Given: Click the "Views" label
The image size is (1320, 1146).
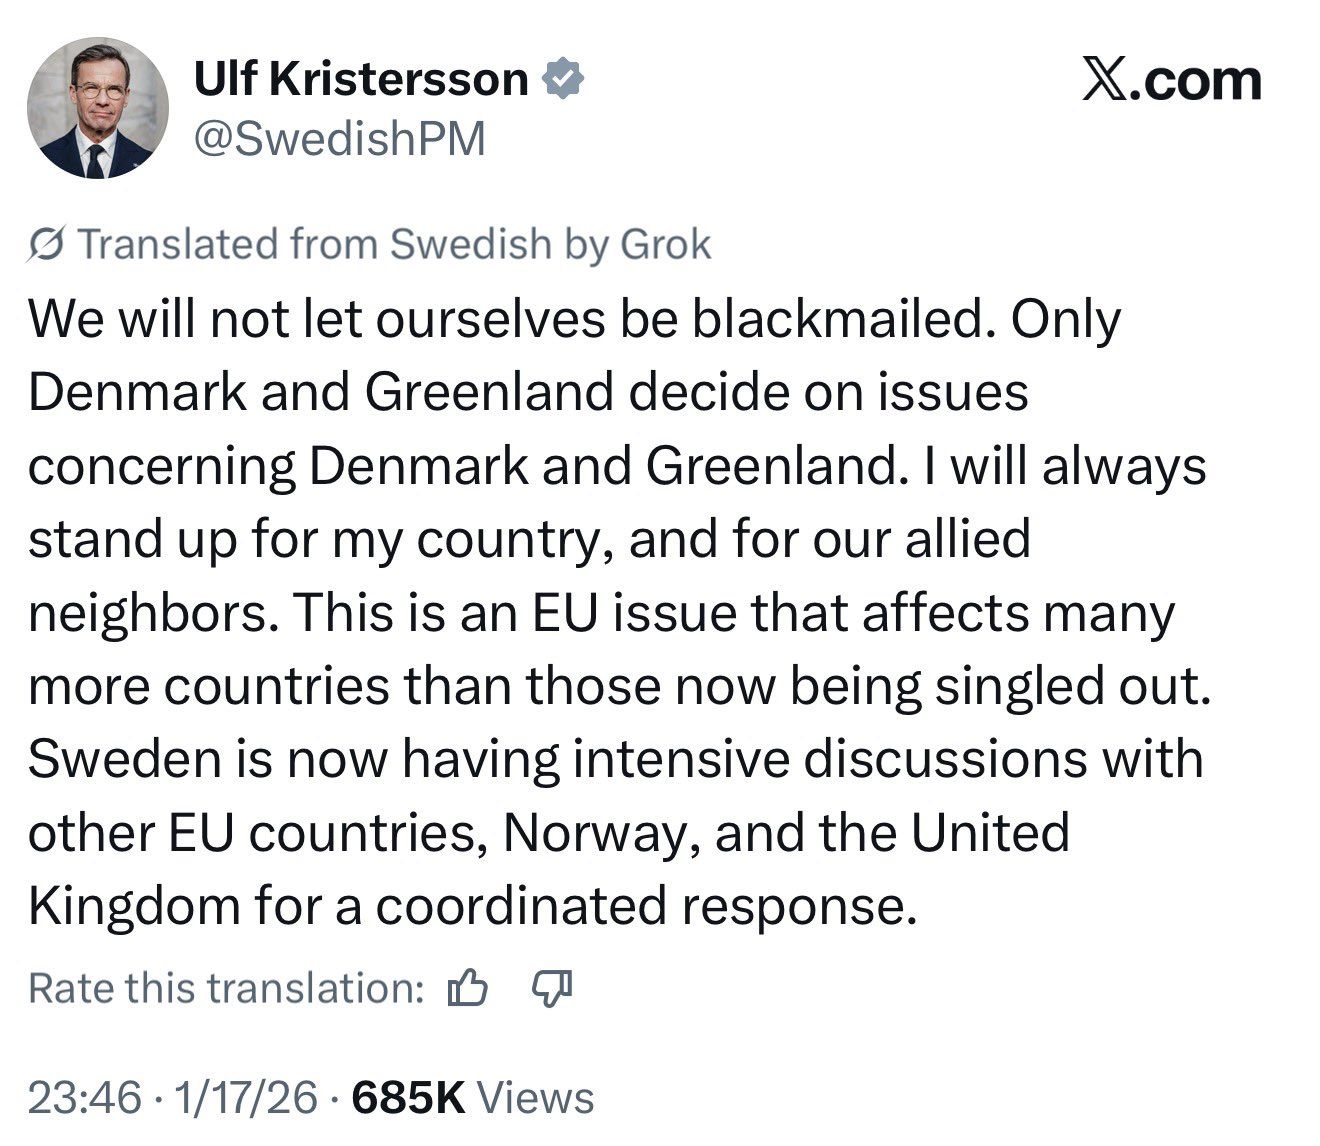Looking at the screenshot, I should point(535,1098).
